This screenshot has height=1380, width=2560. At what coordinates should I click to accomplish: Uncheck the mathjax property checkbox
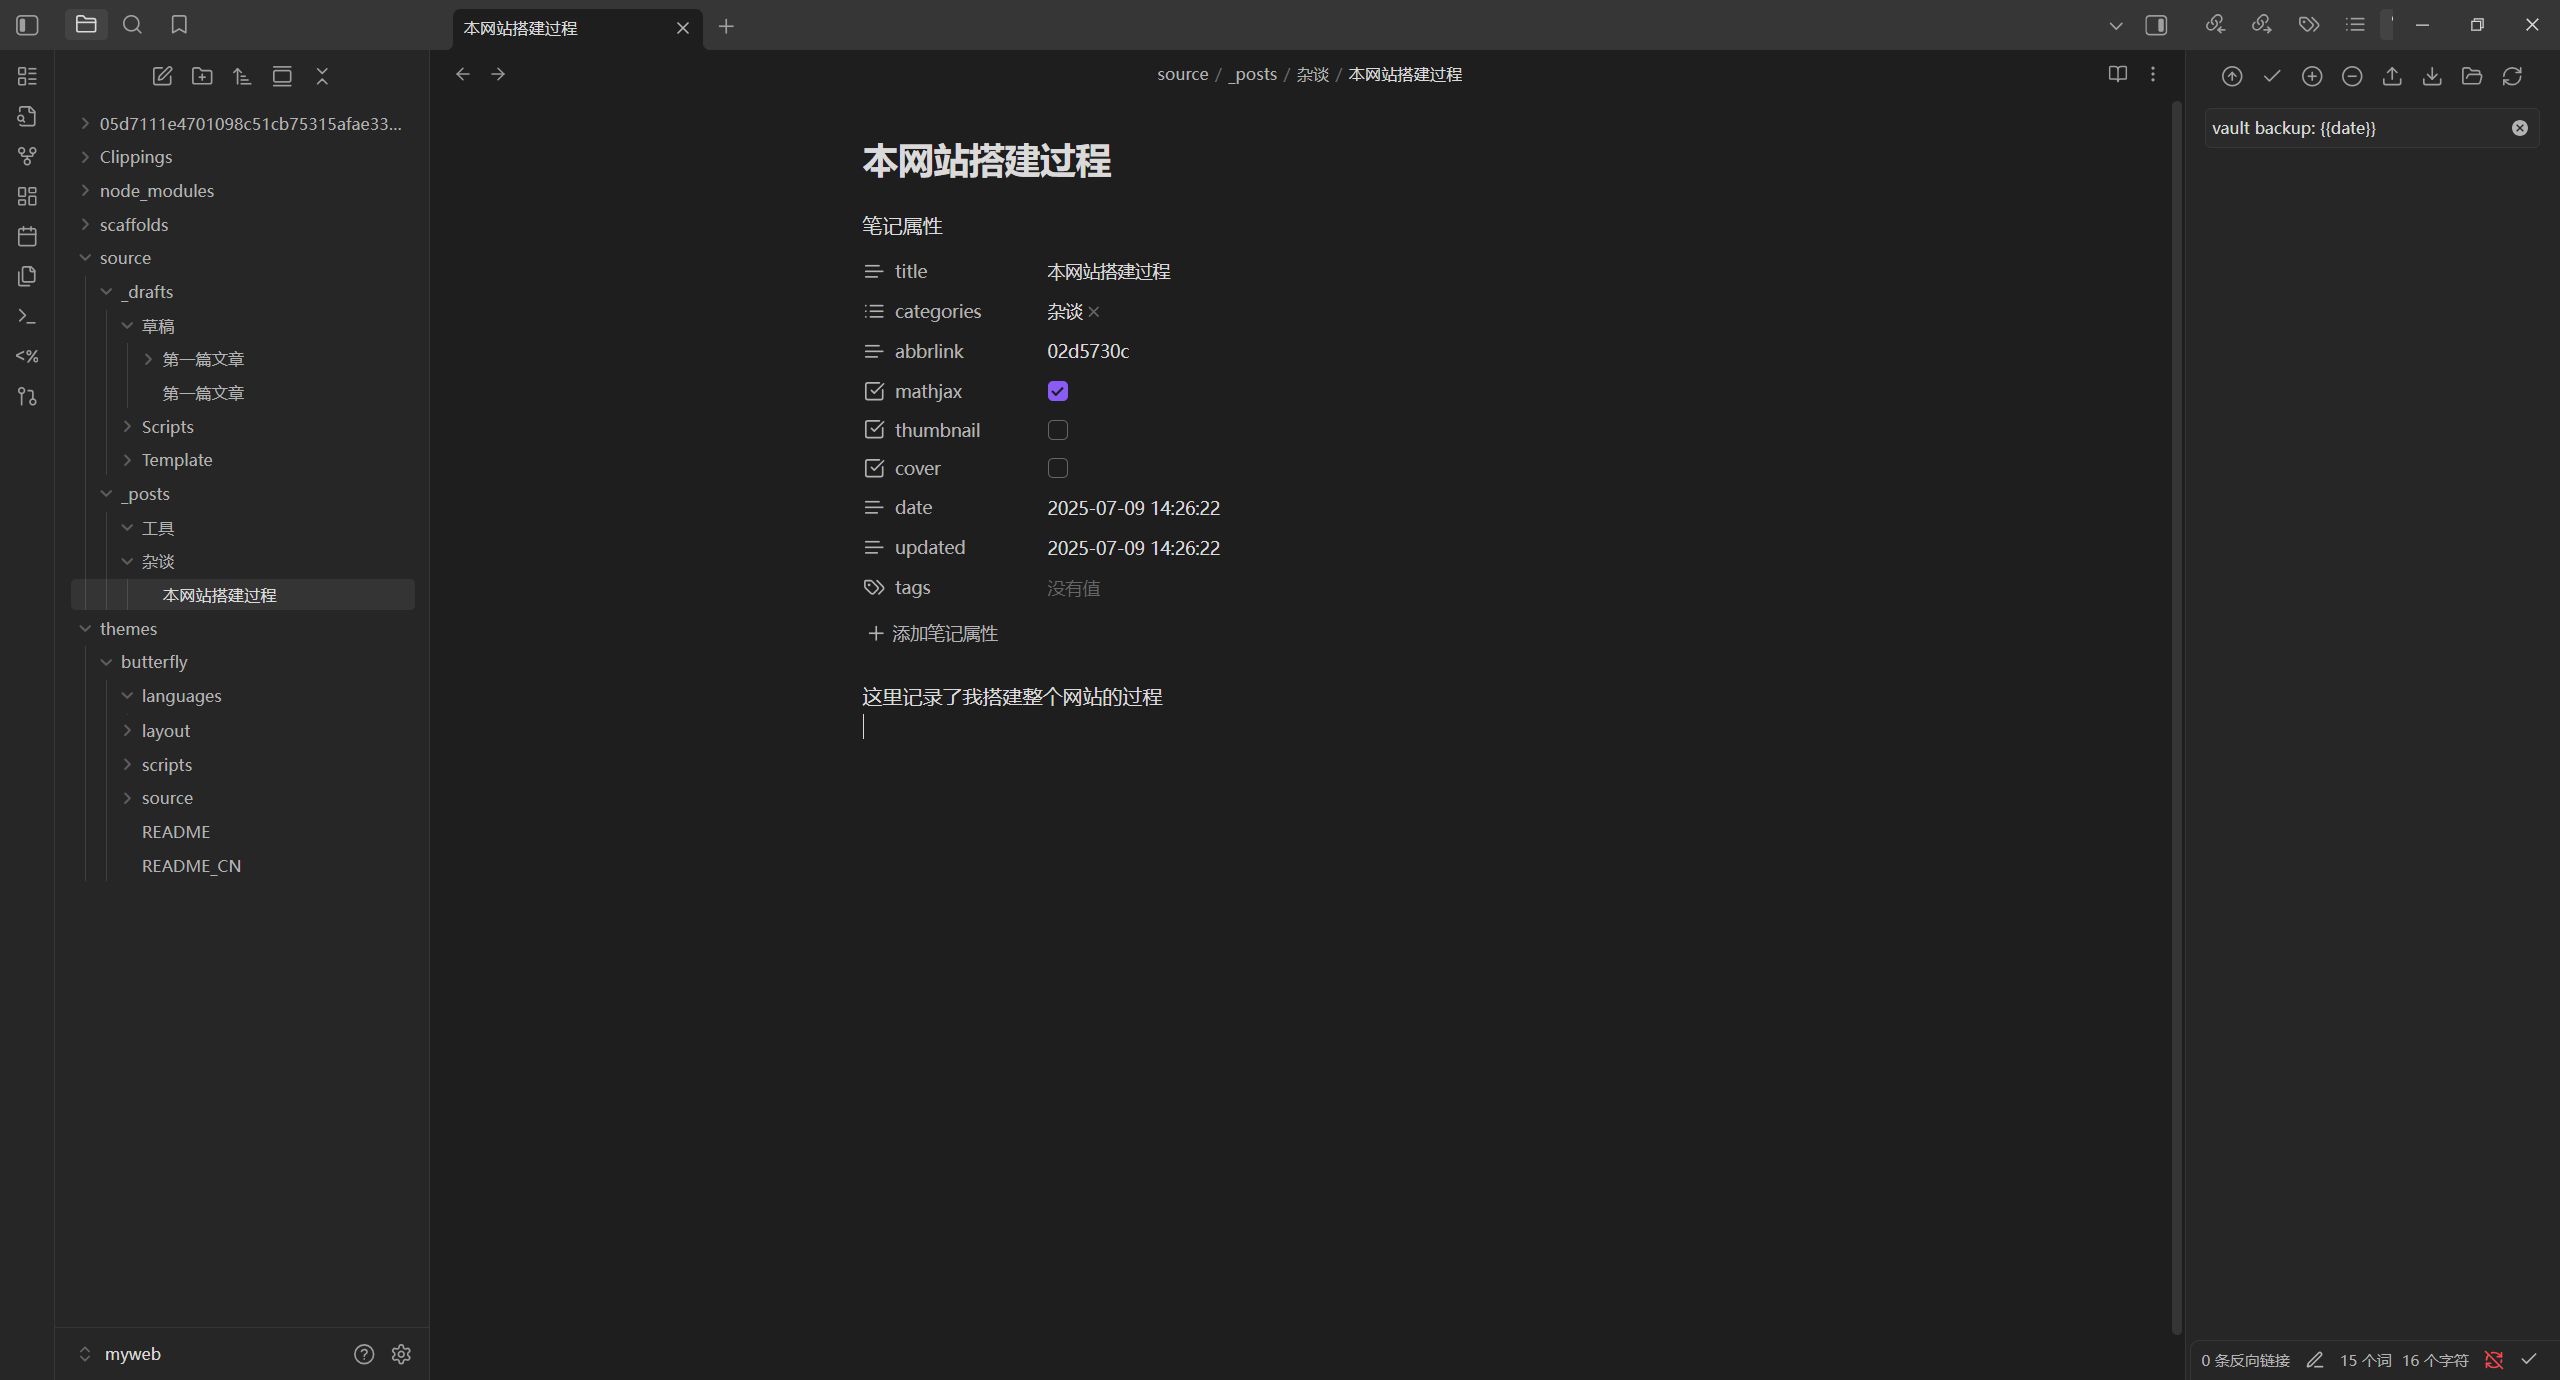pyautogui.click(x=1057, y=391)
